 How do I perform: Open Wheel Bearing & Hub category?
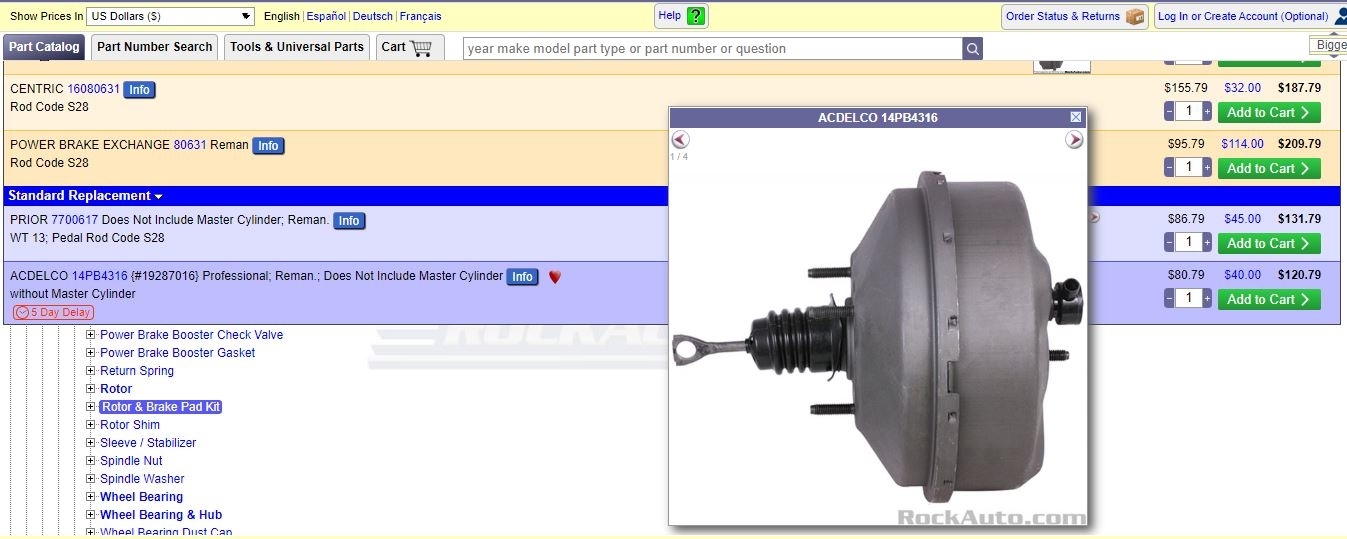(x=161, y=515)
